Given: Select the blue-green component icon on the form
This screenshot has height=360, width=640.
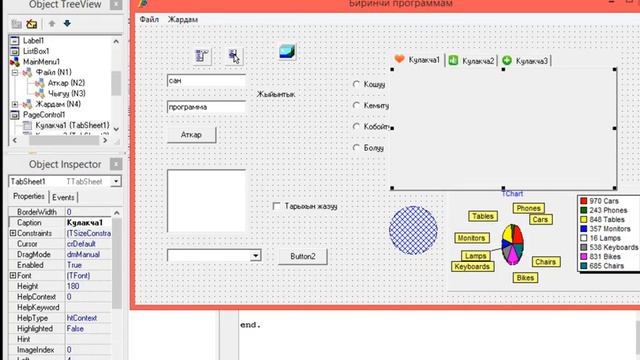Looking at the screenshot, I should coord(287,52).
